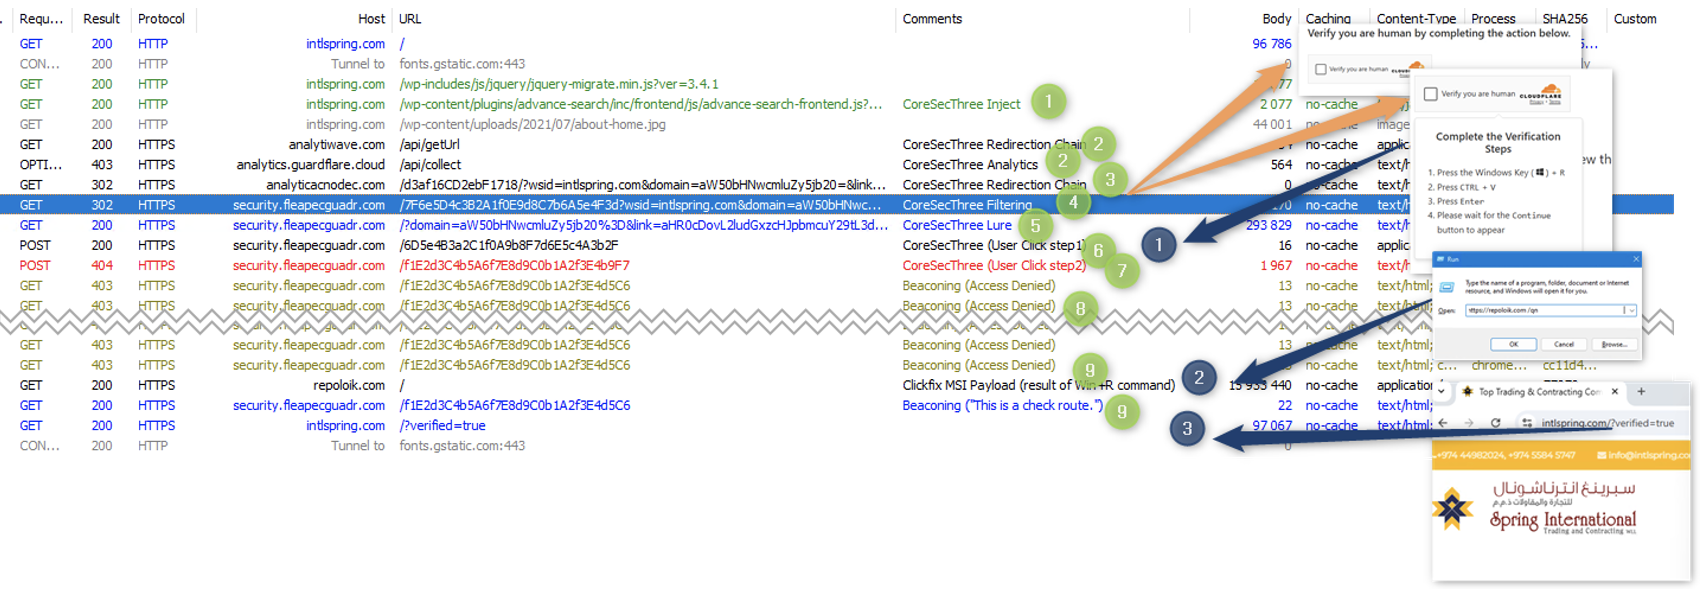Close the Run dialog with X
The width and height of the screenshot is (1708, 596).
tap(1636, 259)
